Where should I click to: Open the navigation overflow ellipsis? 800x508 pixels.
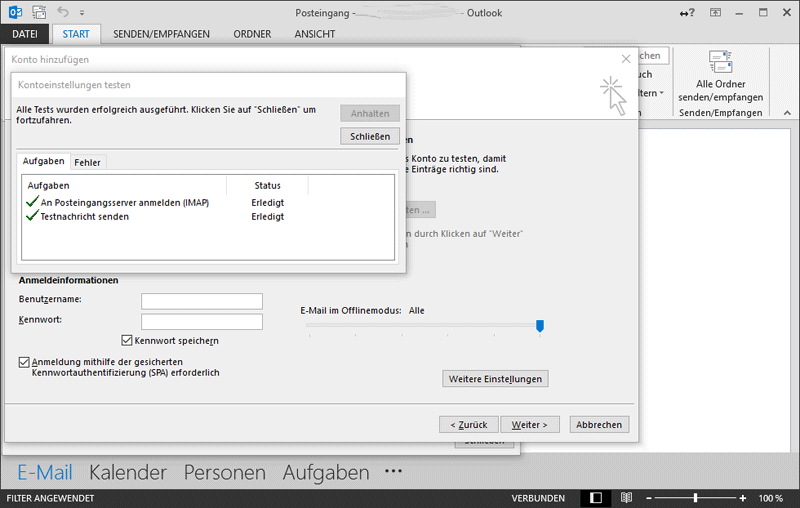click(393, 472)
